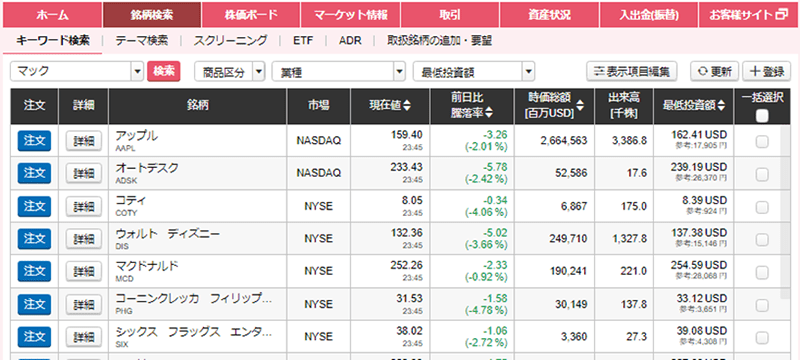Click the ＋登録 add button
The width and height of the screenshot is (800, 360).
point(766,72)
